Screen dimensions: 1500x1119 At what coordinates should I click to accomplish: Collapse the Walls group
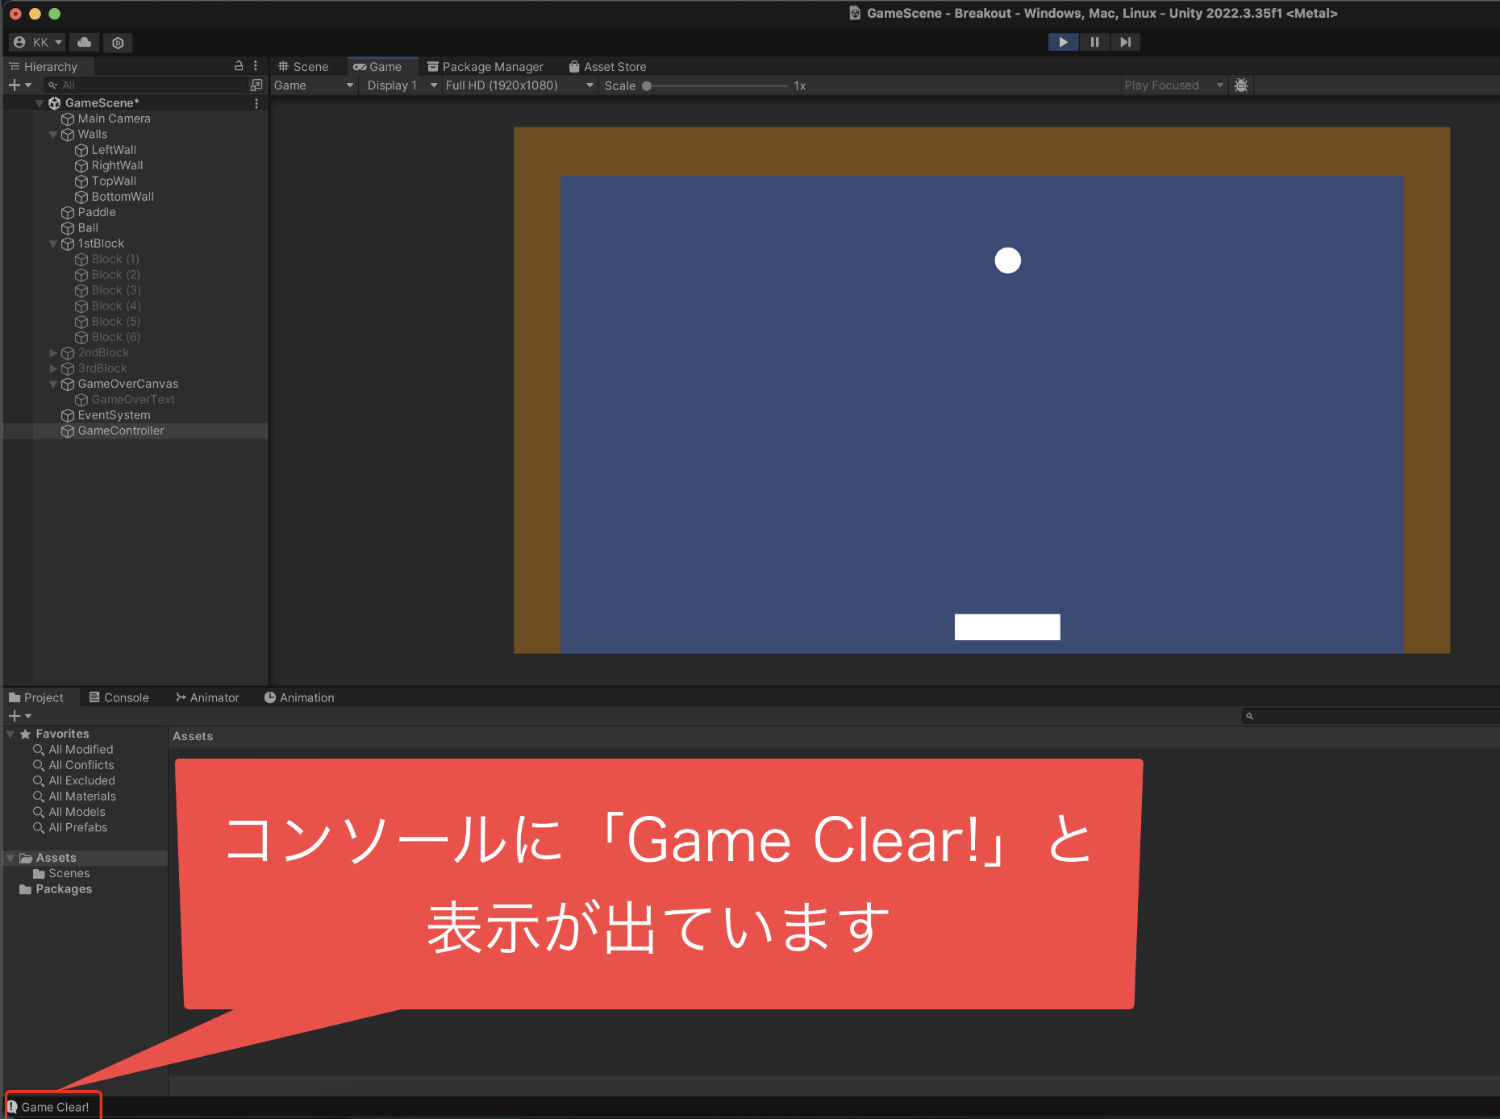pos(53,134)
